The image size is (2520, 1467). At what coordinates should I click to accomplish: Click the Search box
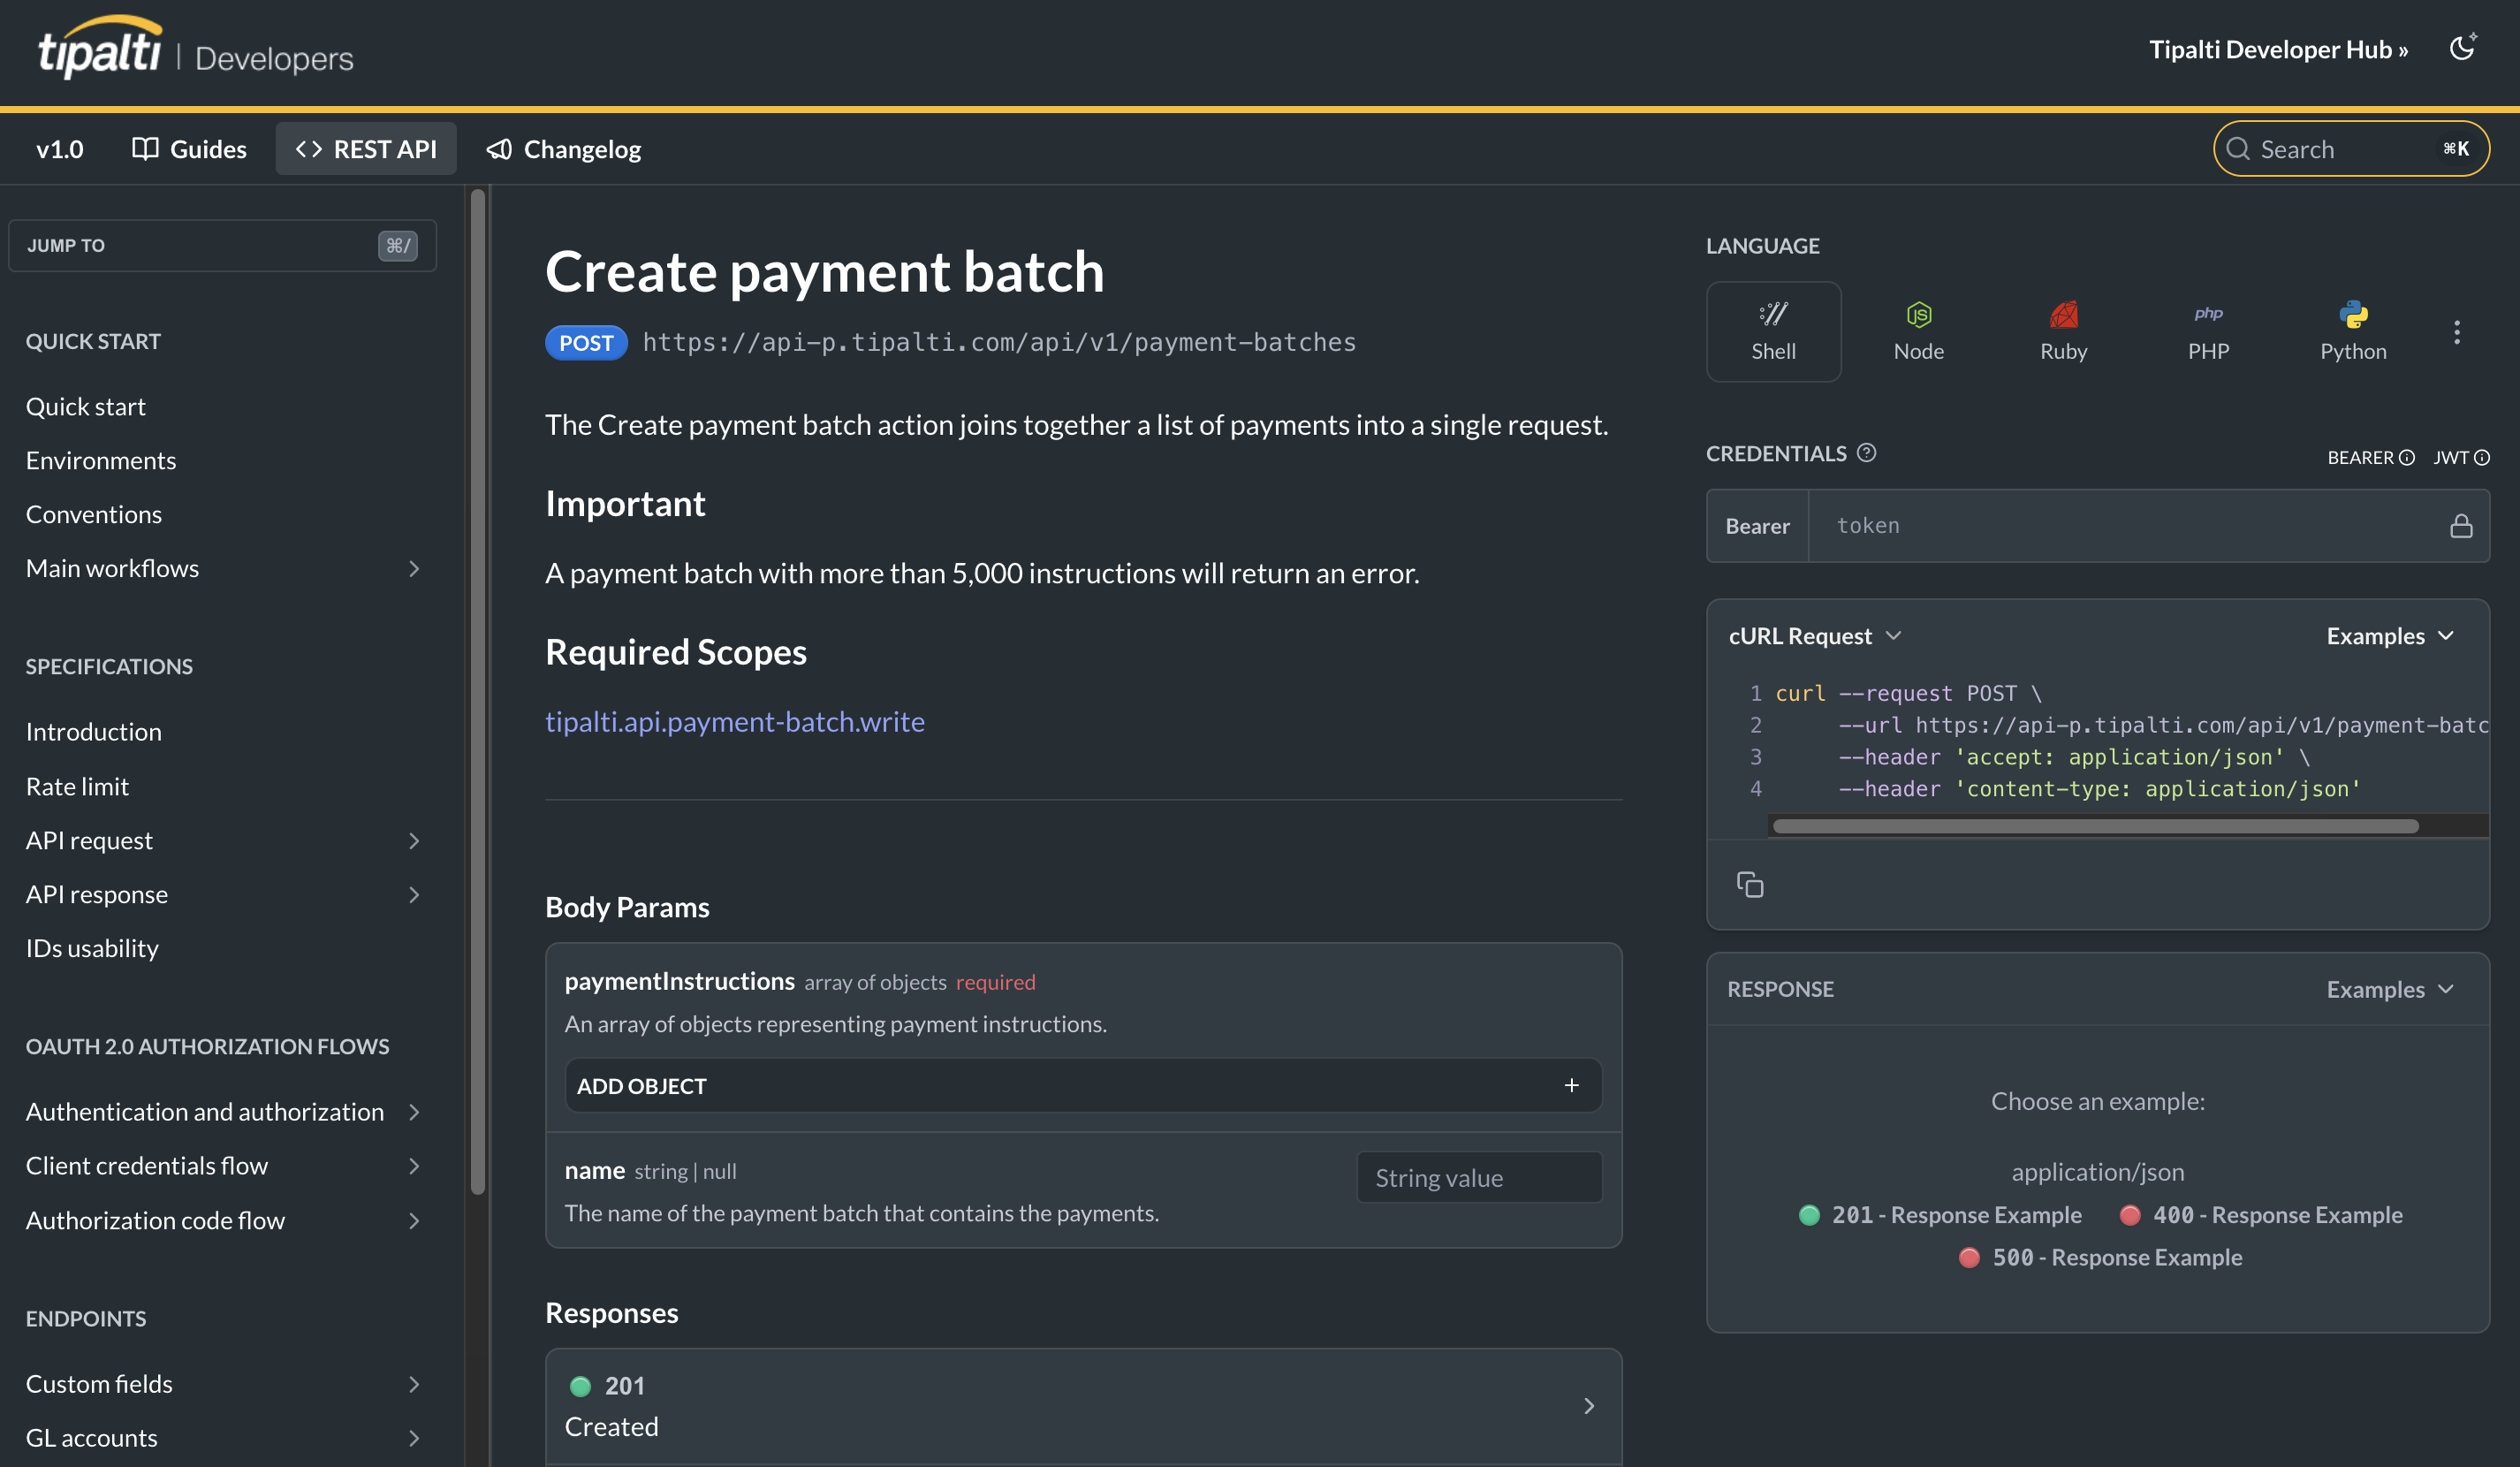(x=2351, y=149)
